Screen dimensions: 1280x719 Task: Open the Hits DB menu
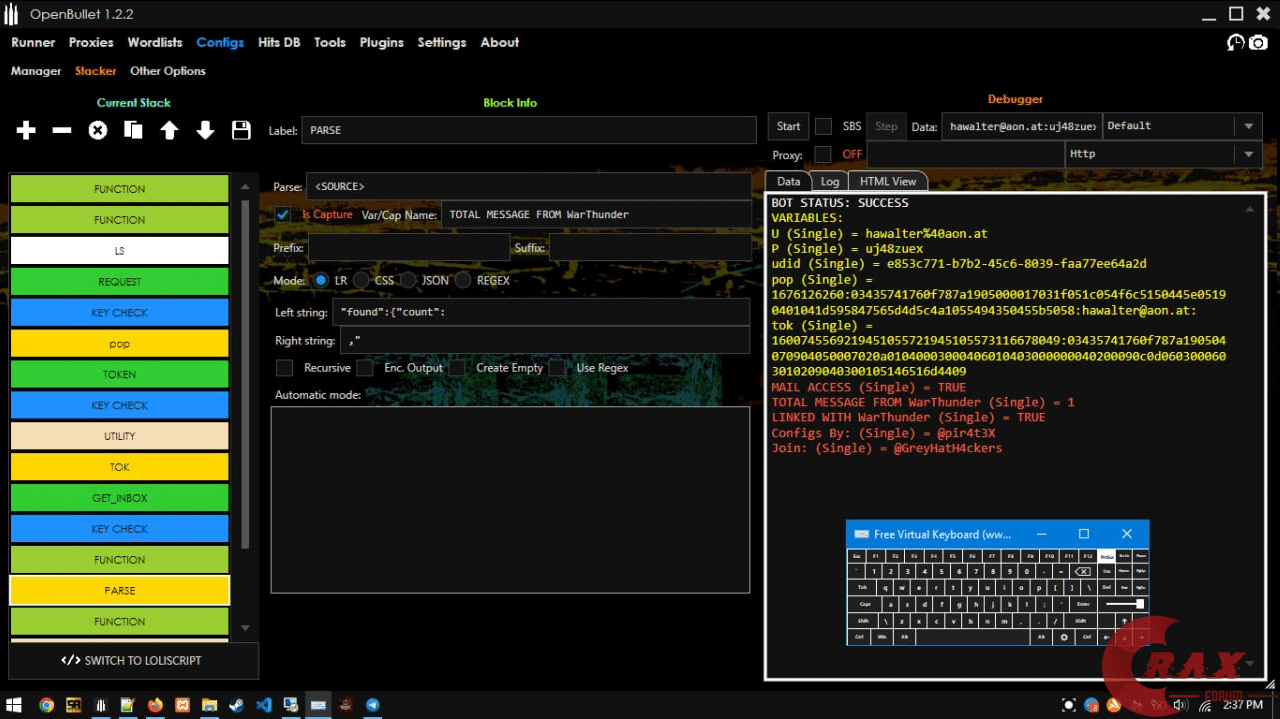pyautogui.click(x=279, y=42)
